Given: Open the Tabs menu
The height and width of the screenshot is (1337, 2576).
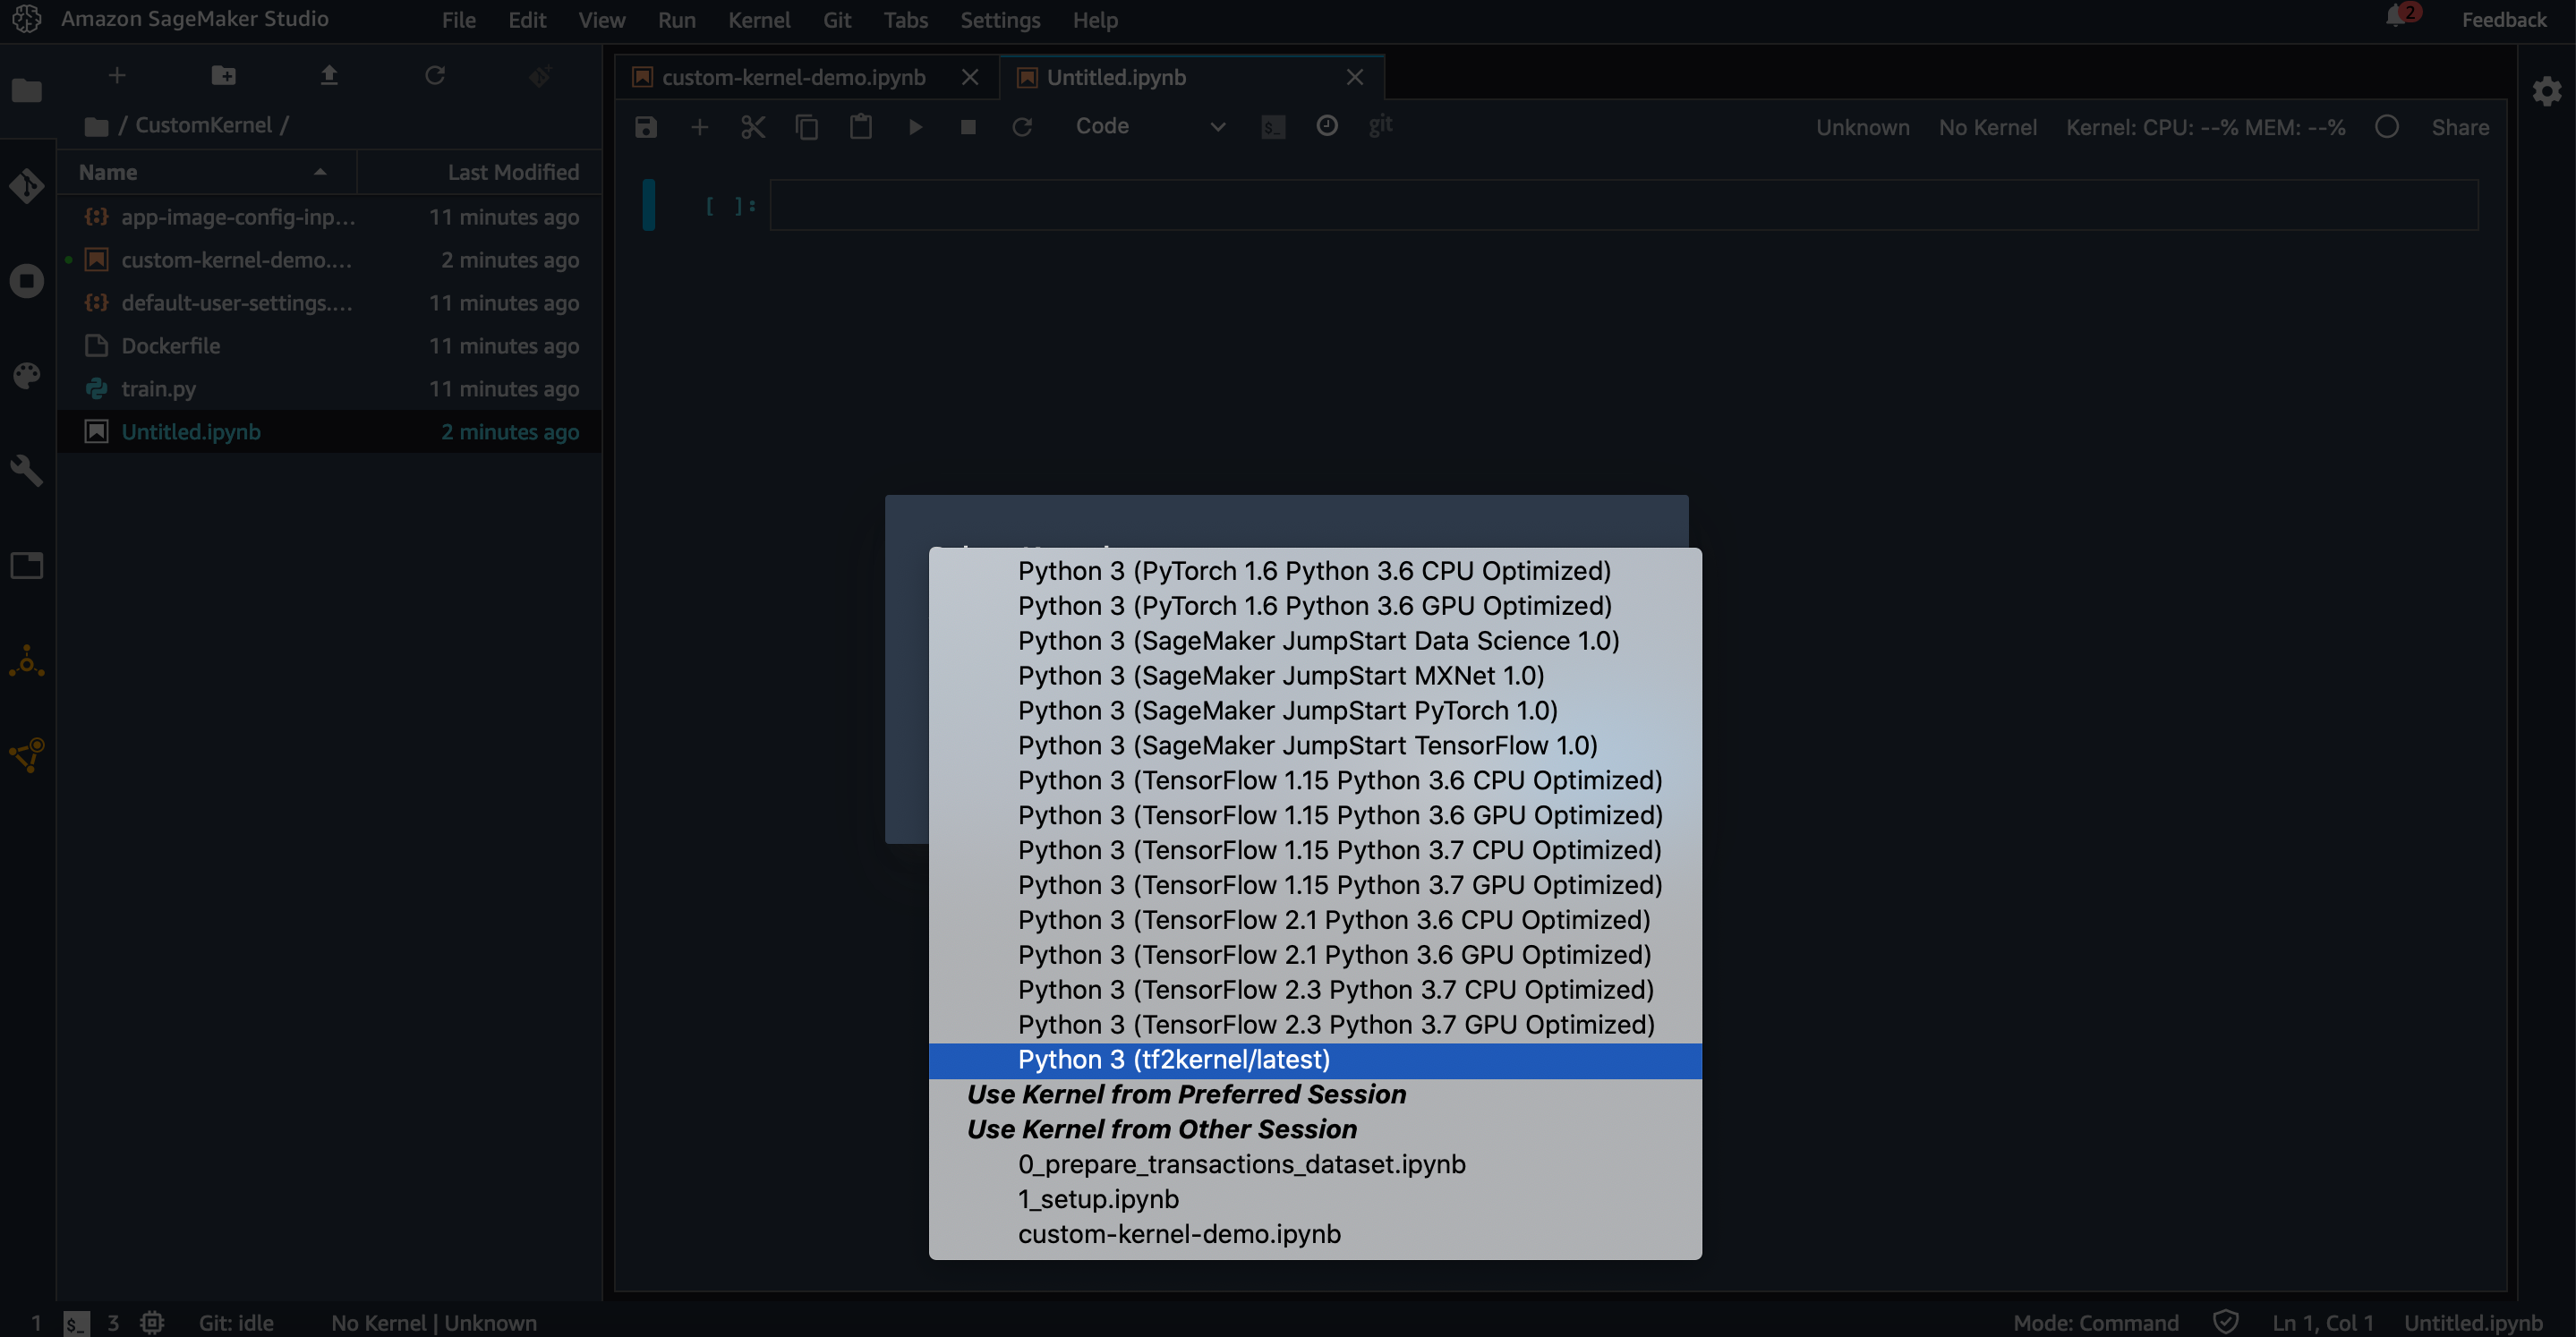Looking at the screenshot, I should click(x=906, y=20).
